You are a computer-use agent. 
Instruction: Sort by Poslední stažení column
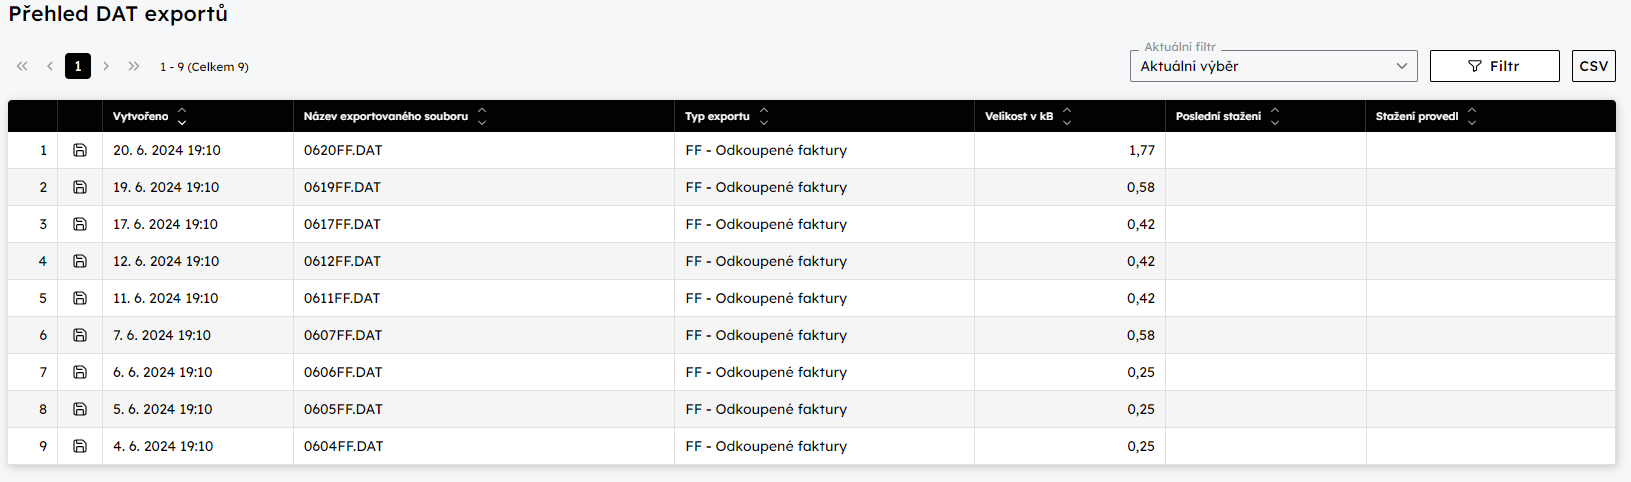tap(1274, 117)
